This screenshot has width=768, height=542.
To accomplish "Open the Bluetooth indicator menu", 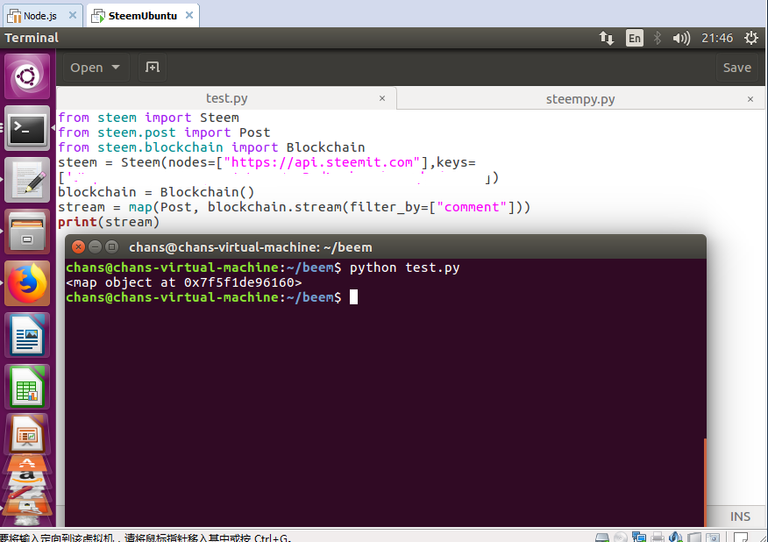I will click(x=657, y=38).
